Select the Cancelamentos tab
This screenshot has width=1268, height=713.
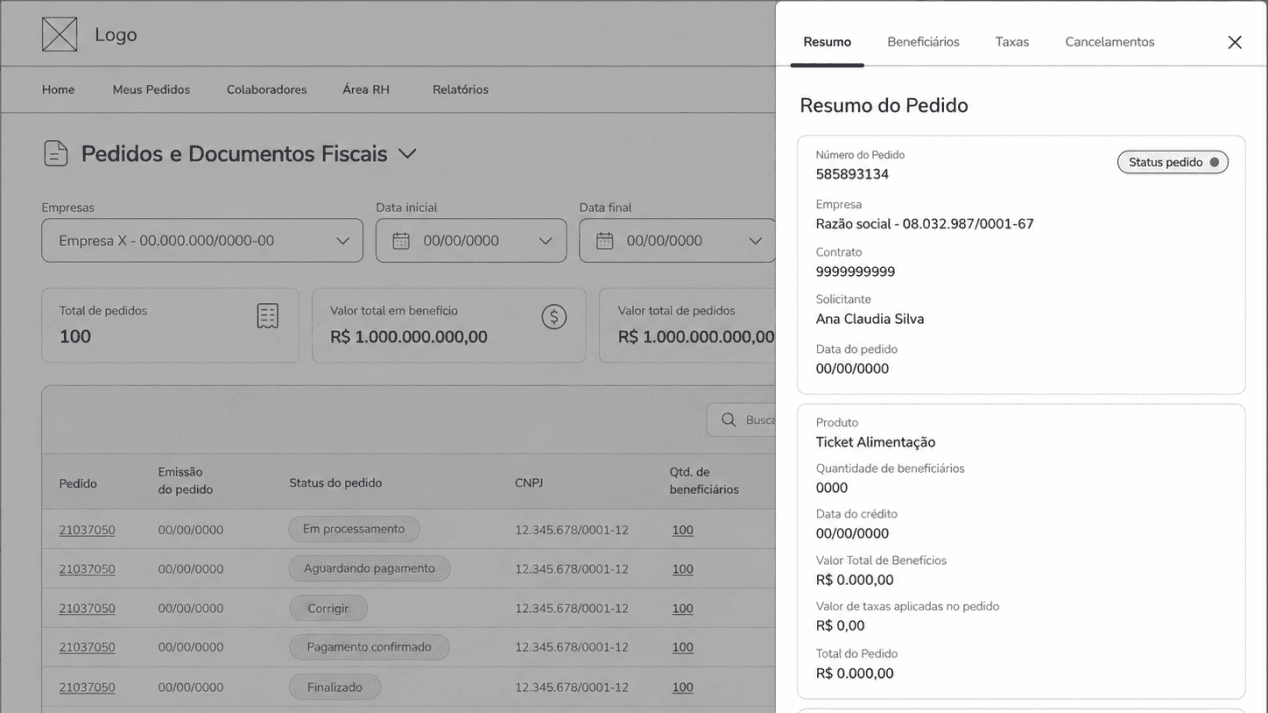(x=1110, y=42)
